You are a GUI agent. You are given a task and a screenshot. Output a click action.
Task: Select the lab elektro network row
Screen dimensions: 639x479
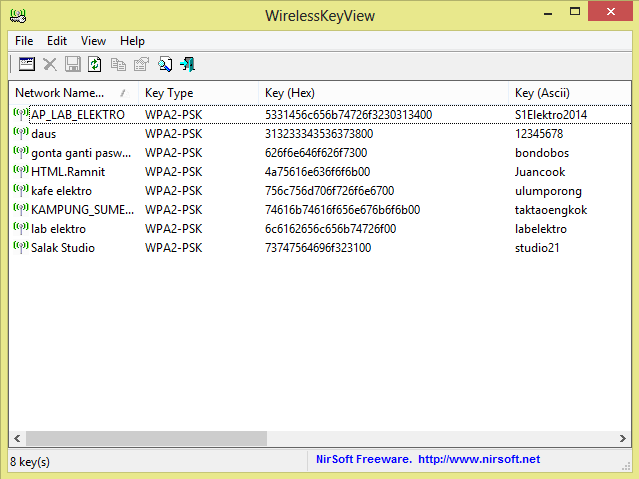click(x=320, y=229)
